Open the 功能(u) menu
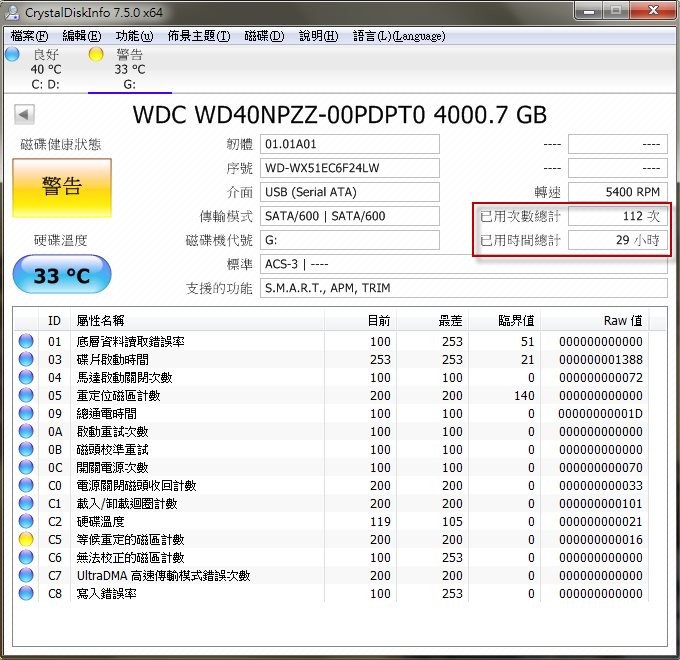This screenshot has width=680, height=660. tap(134, 36)
